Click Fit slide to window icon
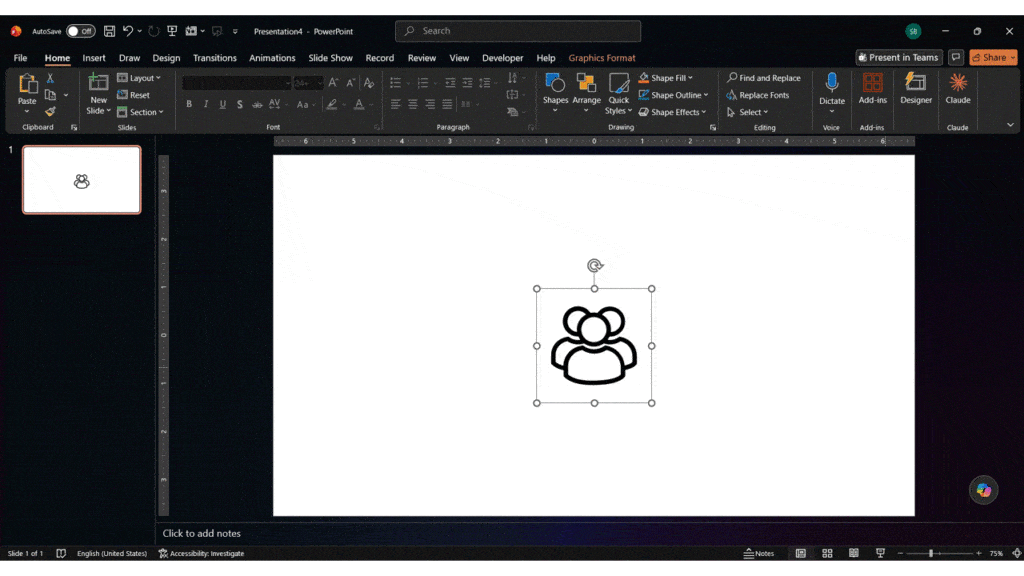The image size is (1024, 576). click(x=1016, y=553)
